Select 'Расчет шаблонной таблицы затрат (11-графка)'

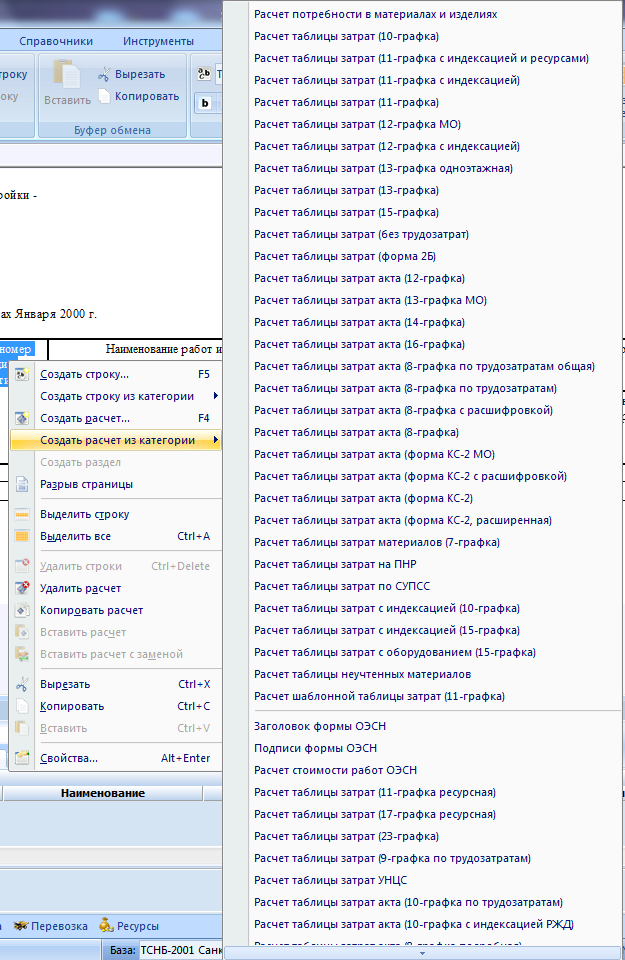[x=380, y=697]
